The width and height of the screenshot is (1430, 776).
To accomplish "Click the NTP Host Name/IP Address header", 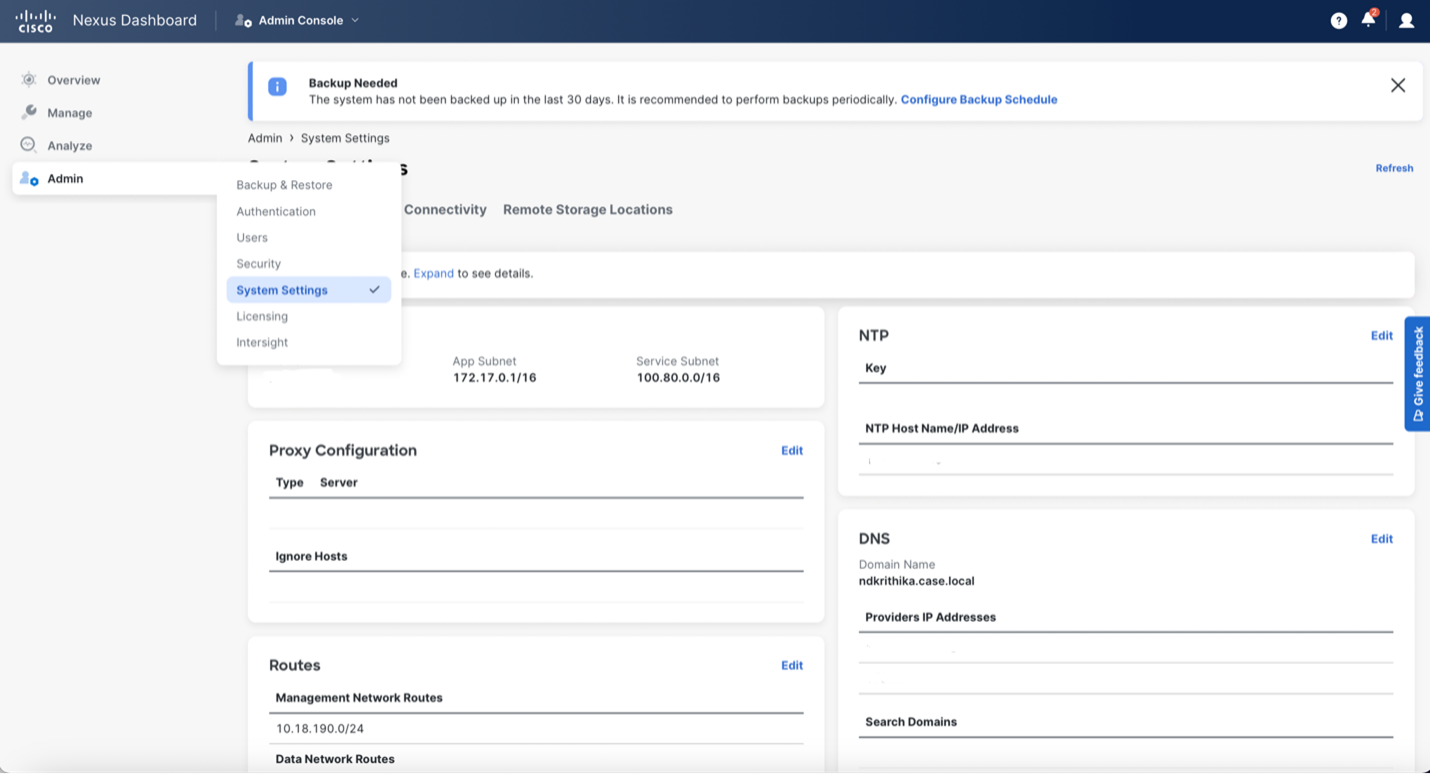I will click(942, 428).
